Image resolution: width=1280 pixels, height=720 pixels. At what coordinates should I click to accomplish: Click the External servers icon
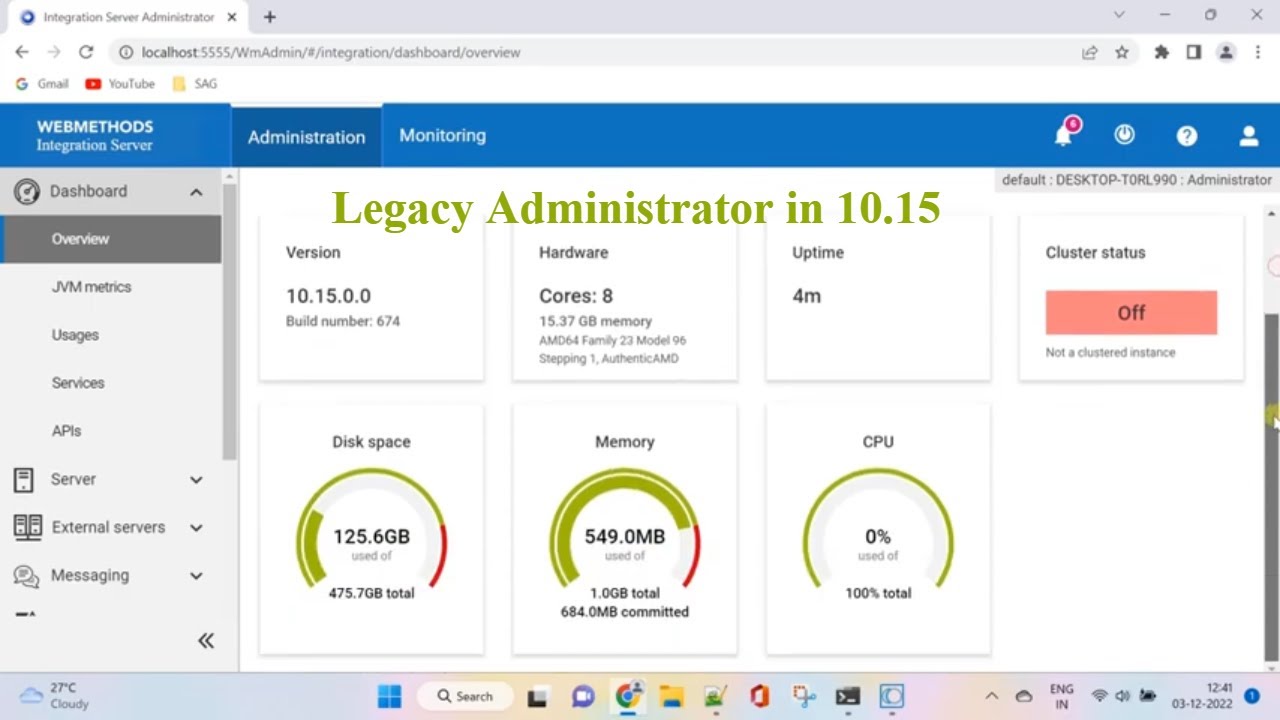tap(28, 527)
